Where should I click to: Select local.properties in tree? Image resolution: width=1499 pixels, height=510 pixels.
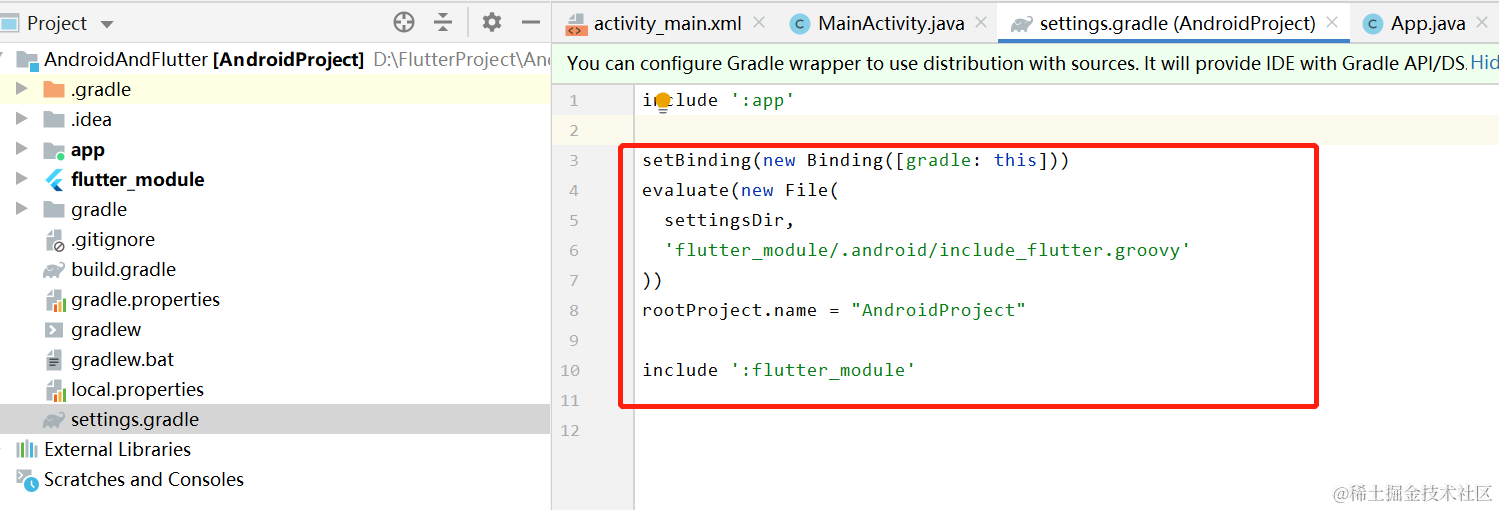pyautogui.click(x=137, y=390)
